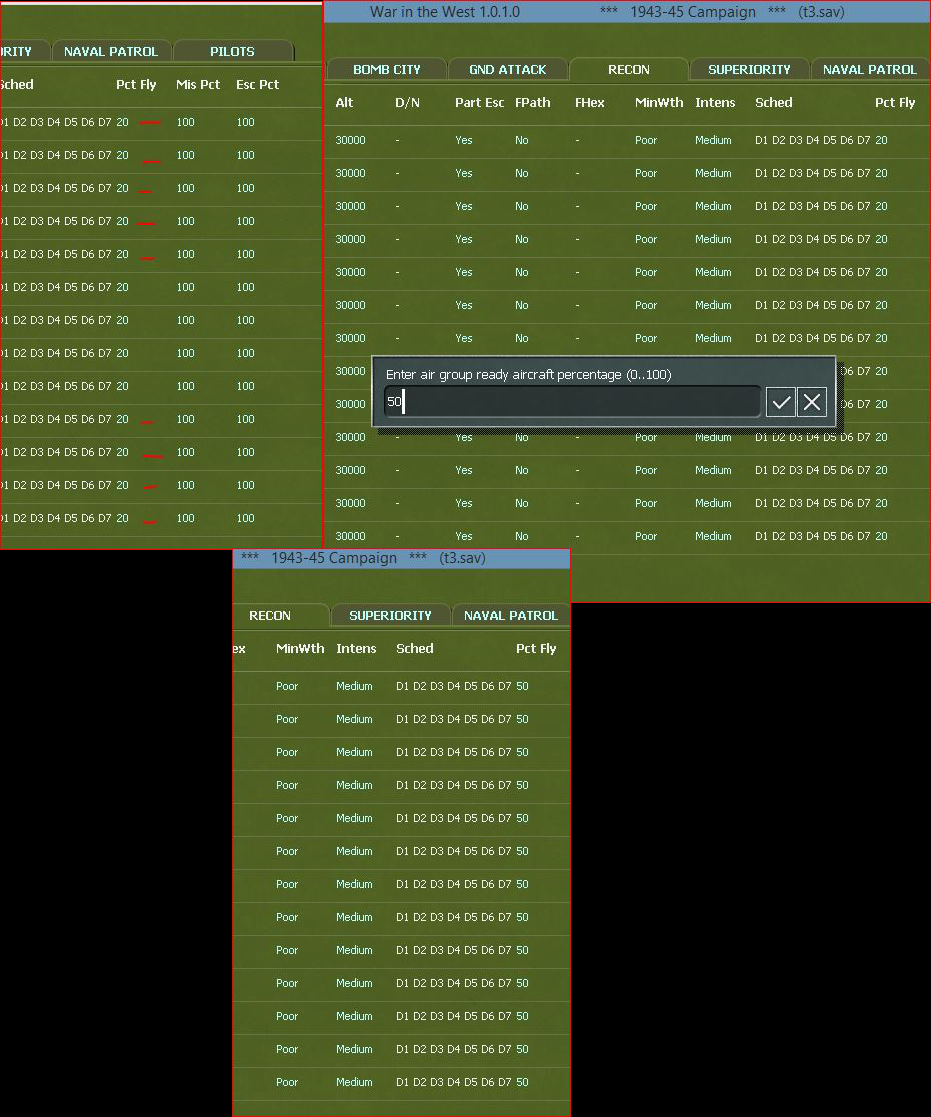Select the FHex column header
Screen dimensions: 931x1117
(590, 103)
